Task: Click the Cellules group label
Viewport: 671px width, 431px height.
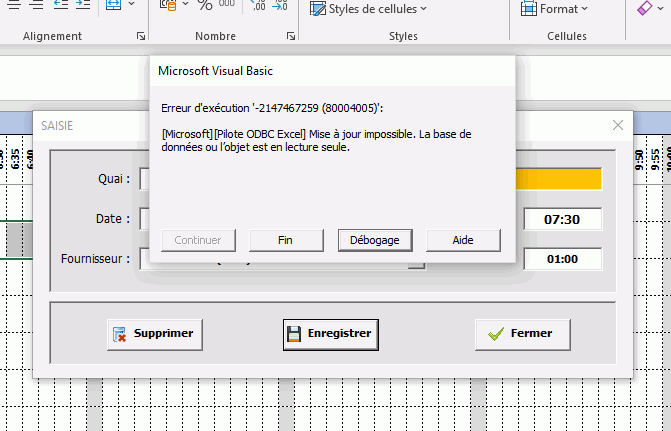Action: coord(567,36)
